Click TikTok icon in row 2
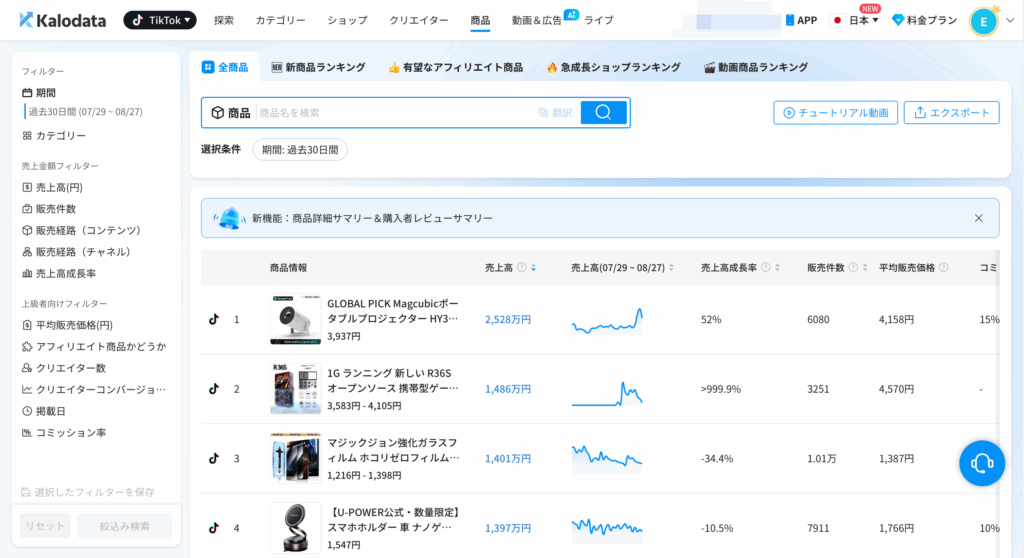This screenshot has width=1024, height=558. point(214,389)
